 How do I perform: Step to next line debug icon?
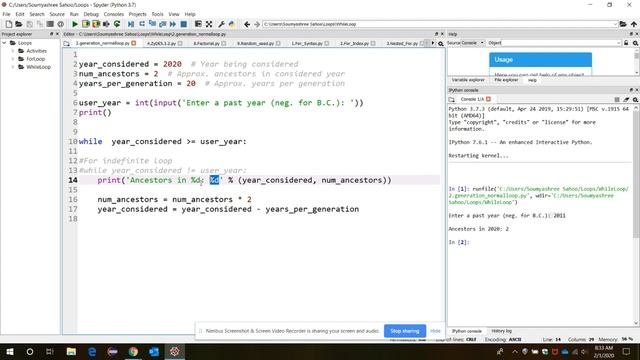point(142,24)
